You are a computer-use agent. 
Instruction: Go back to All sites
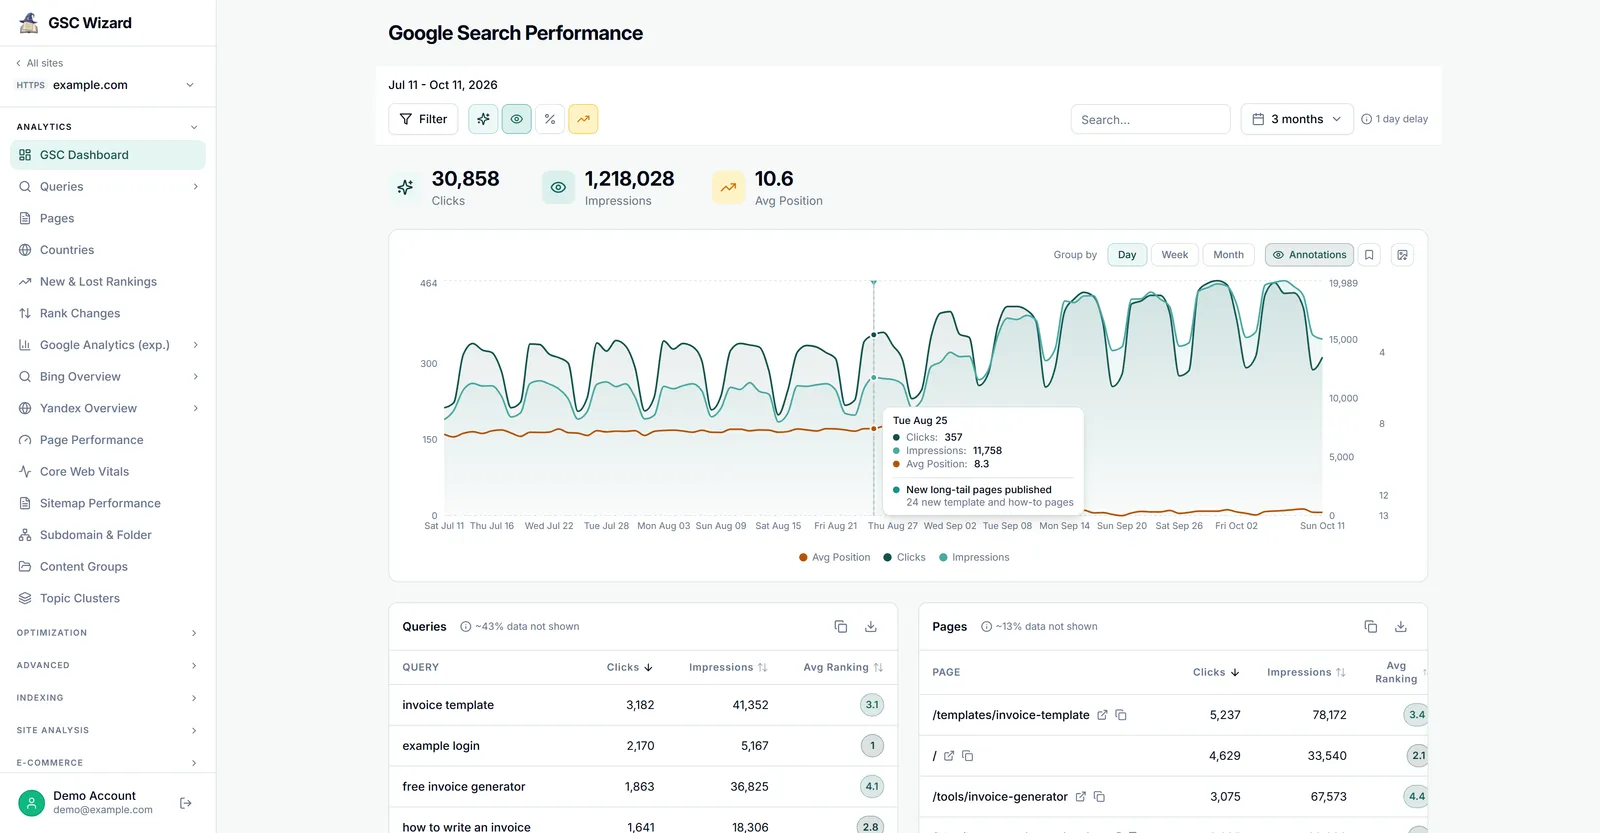39,63
